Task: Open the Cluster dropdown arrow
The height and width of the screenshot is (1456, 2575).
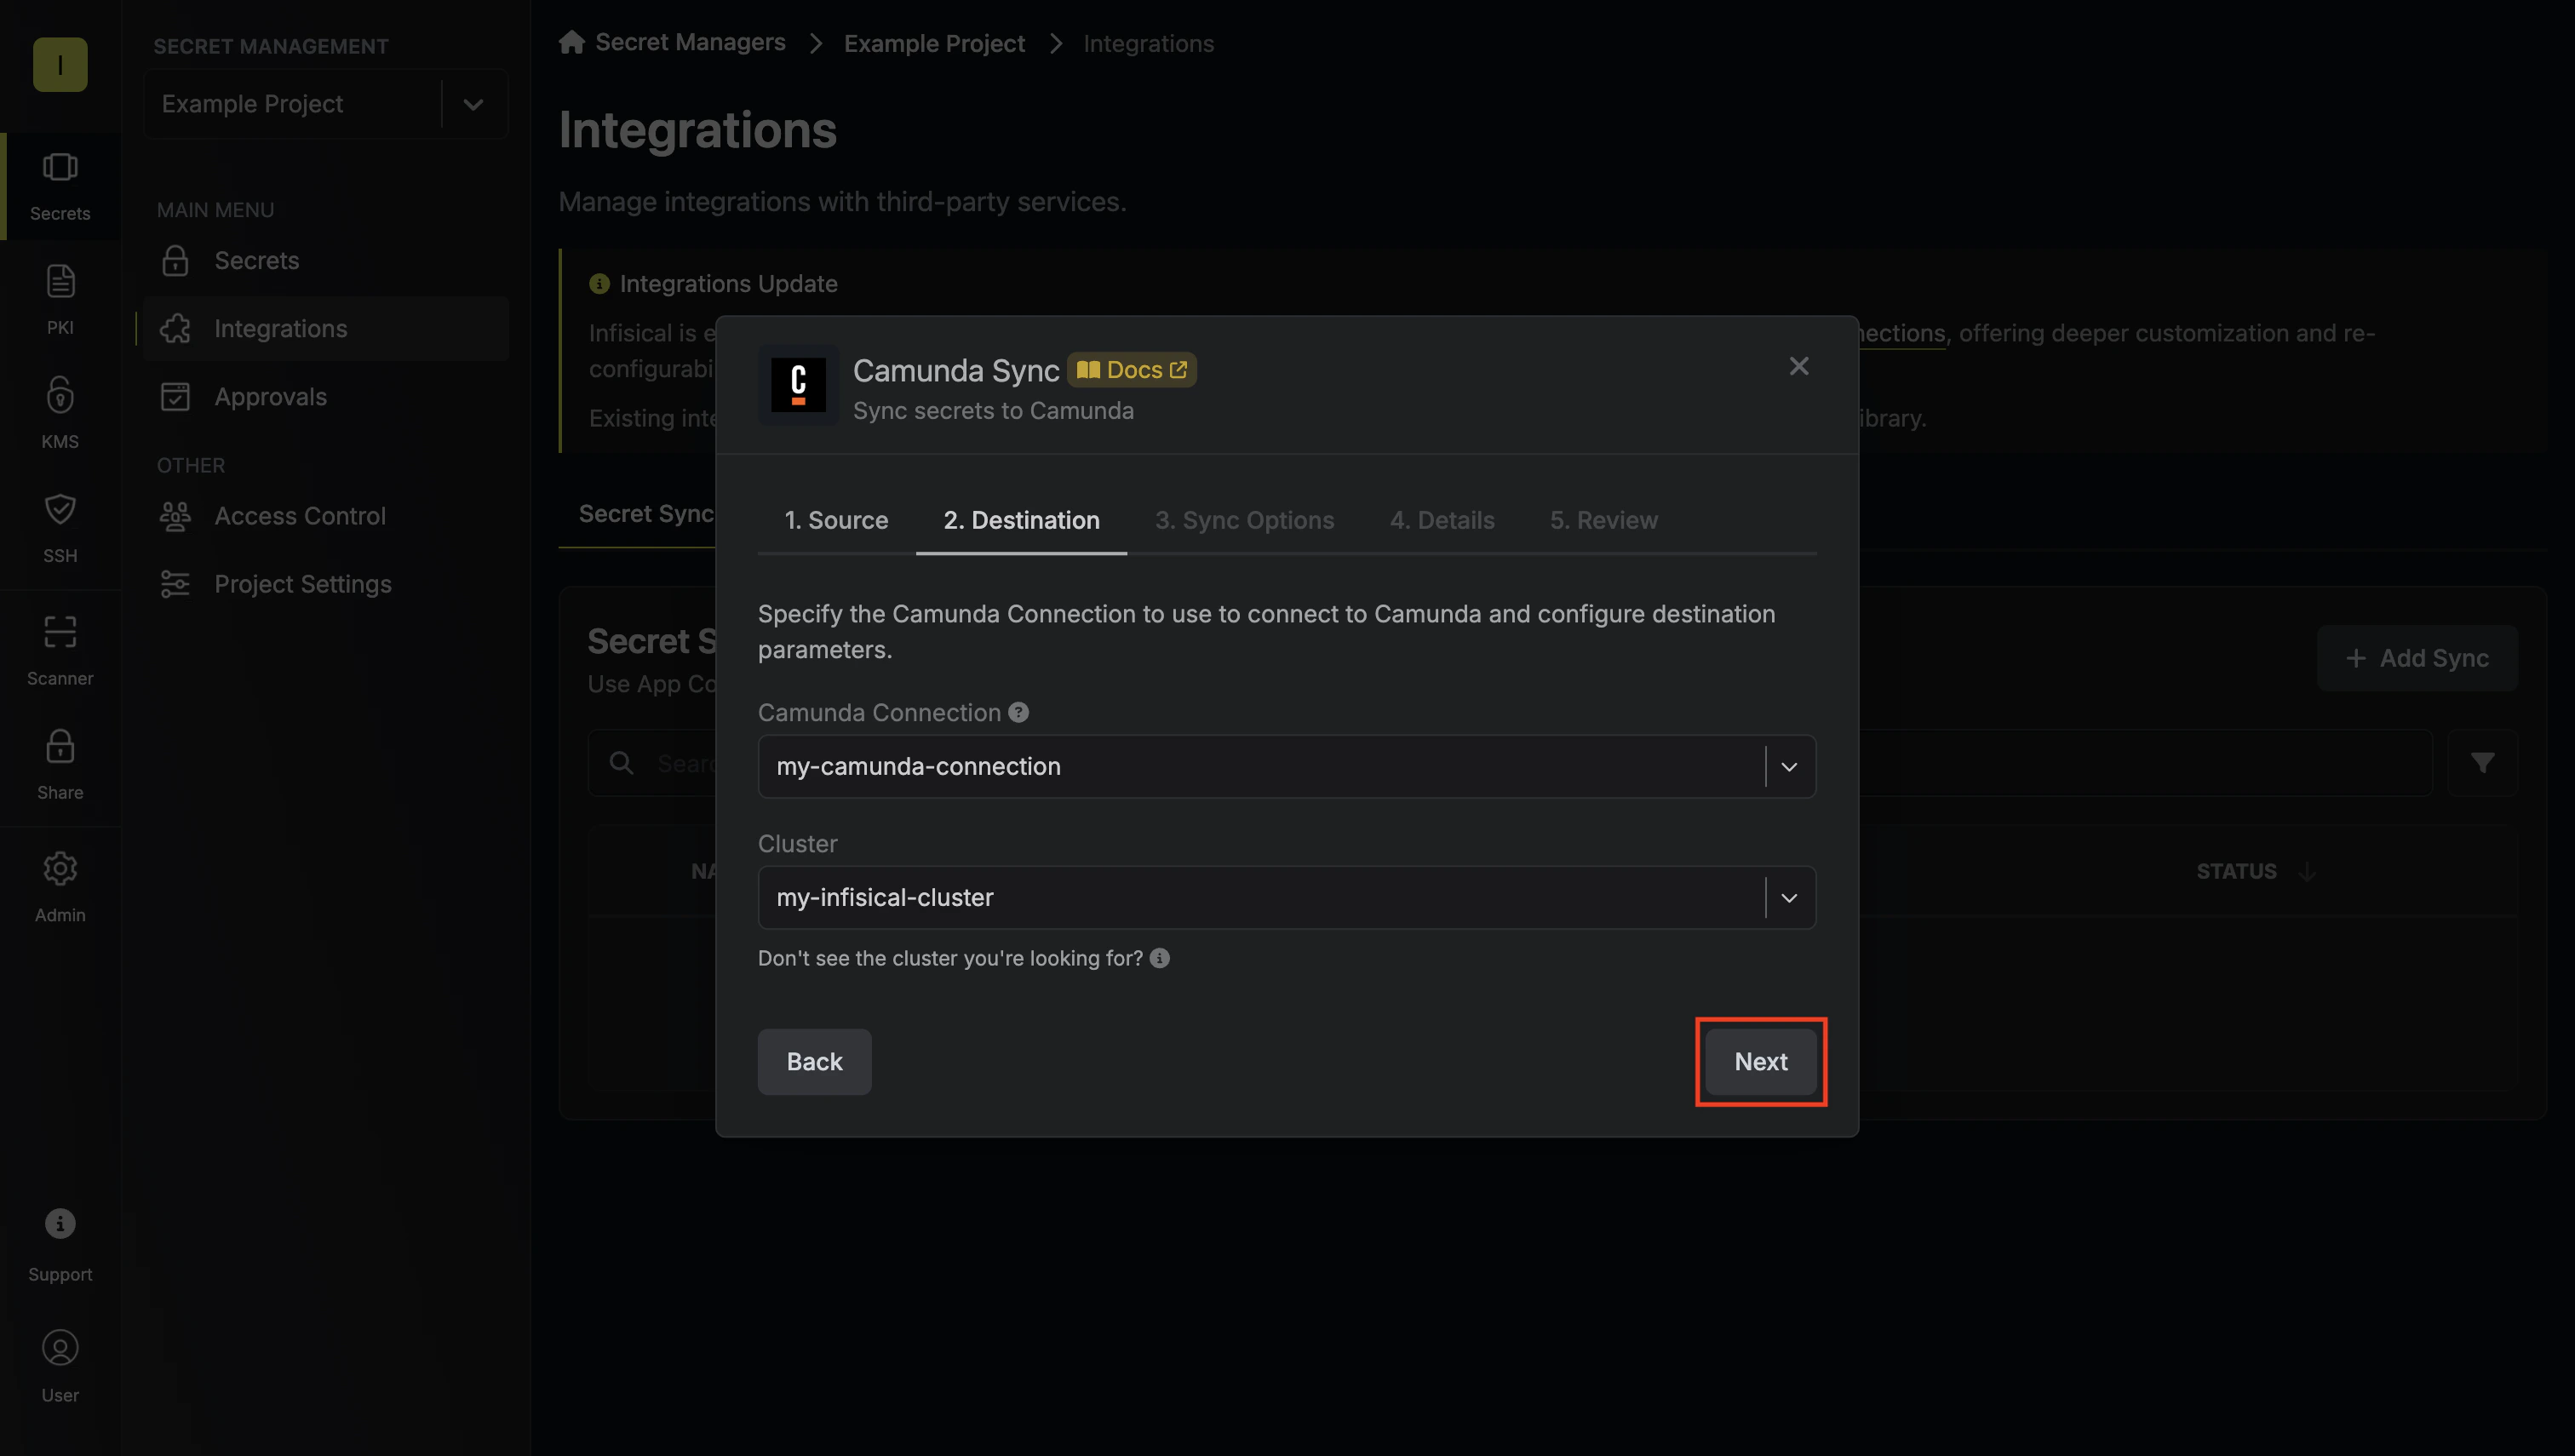Action: (1789, 897)
